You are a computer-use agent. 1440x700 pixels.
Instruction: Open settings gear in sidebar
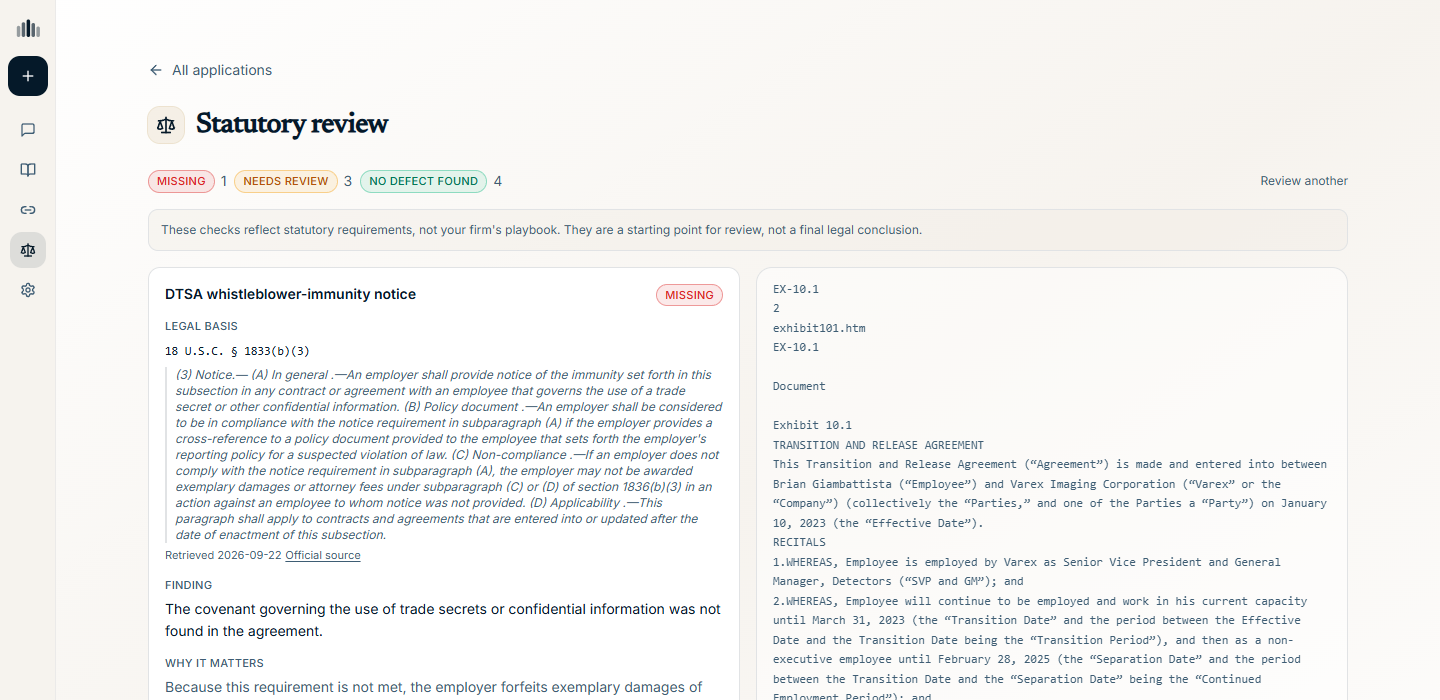(28, 290)
